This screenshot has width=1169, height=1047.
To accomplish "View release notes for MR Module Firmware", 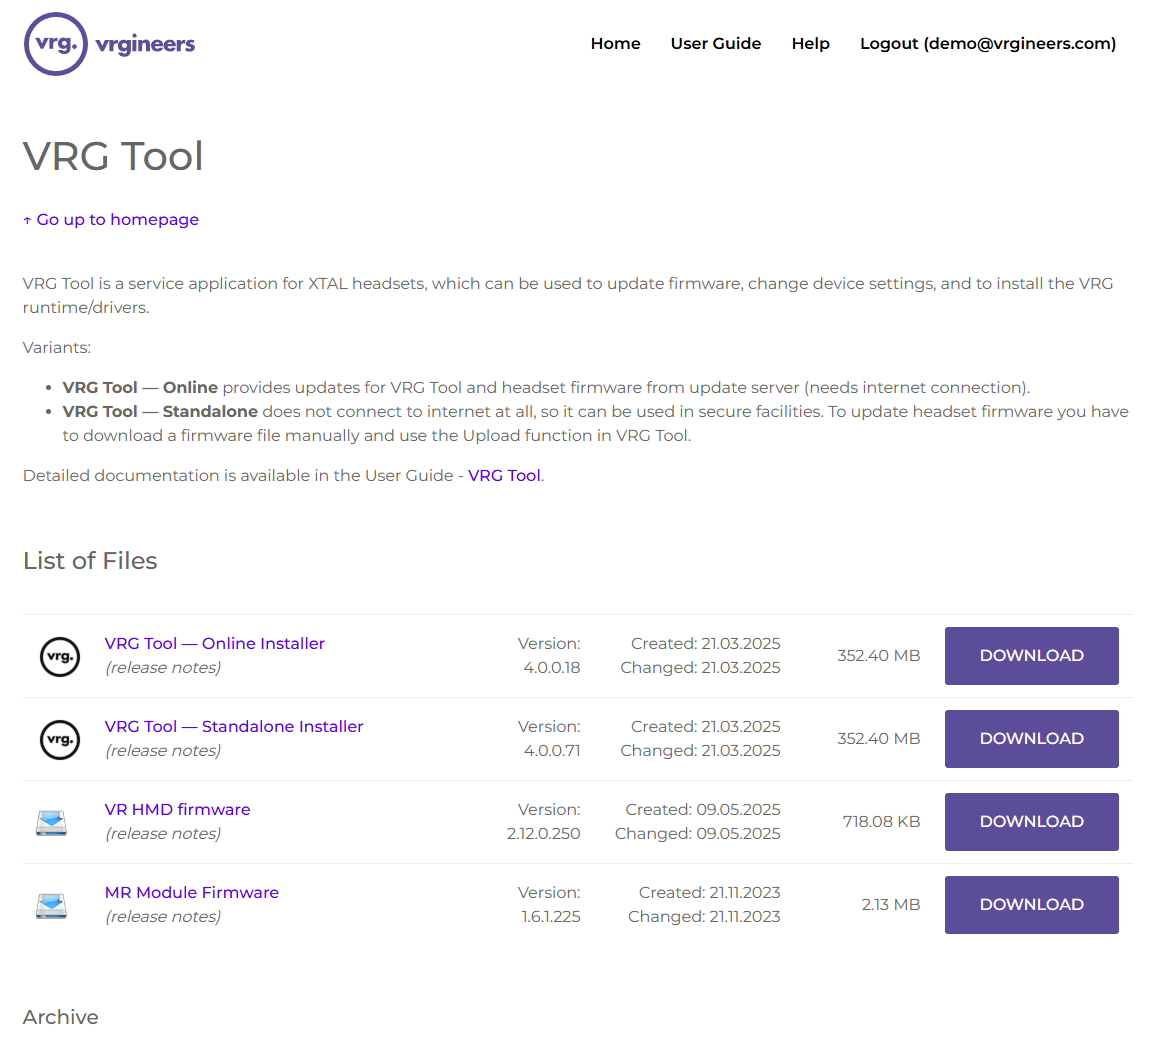I will point(163,916).
